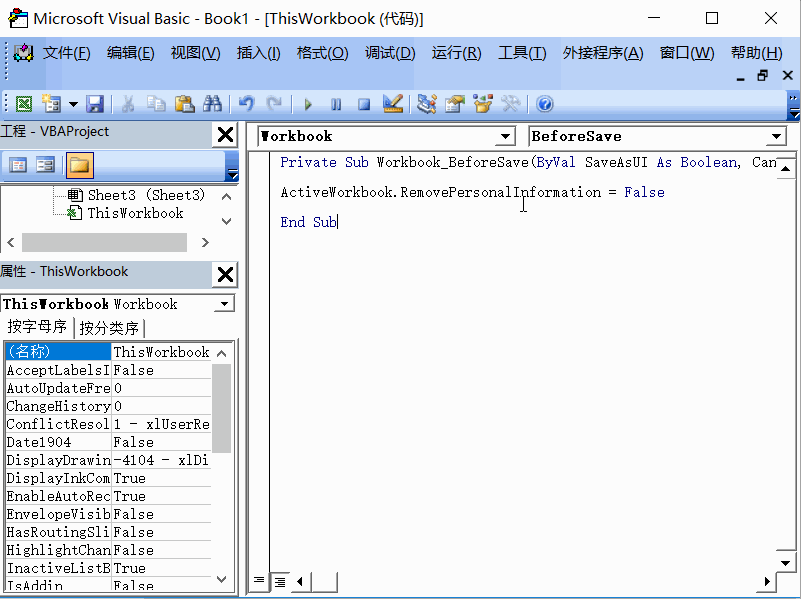Click the DisplayInkCom property value True
This screenshot has height=599, width=801.
click(x=161, y=478)
